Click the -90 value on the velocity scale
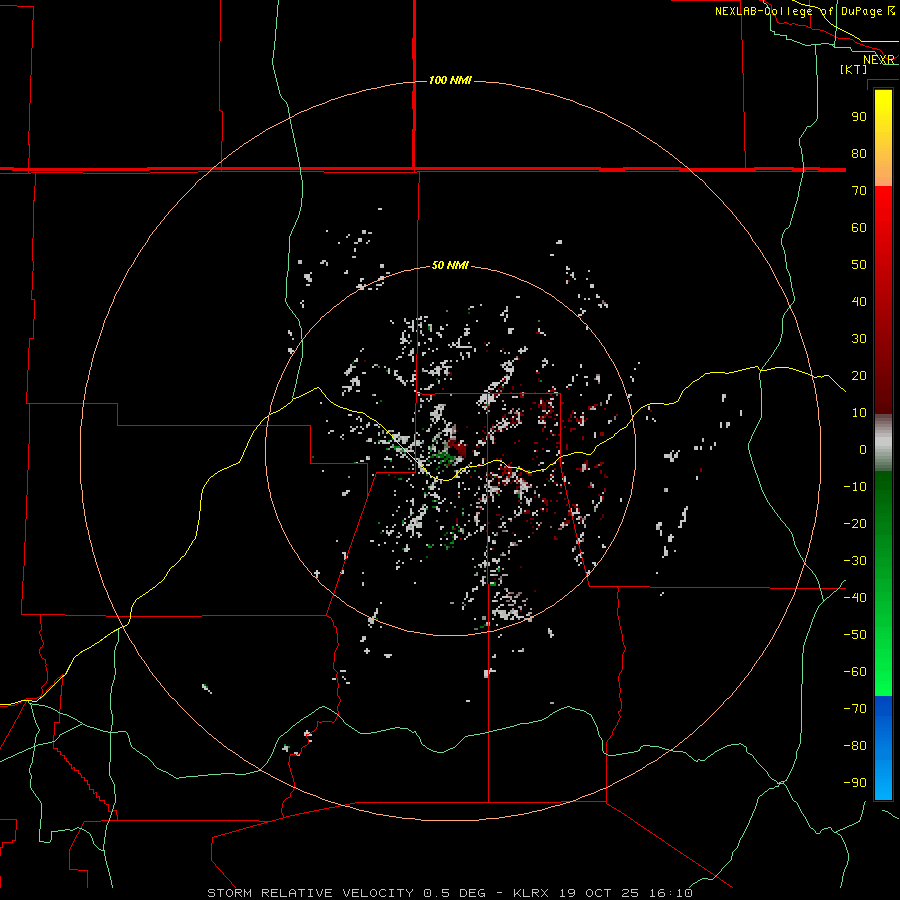The image size is (900, 900). point(855,782)
